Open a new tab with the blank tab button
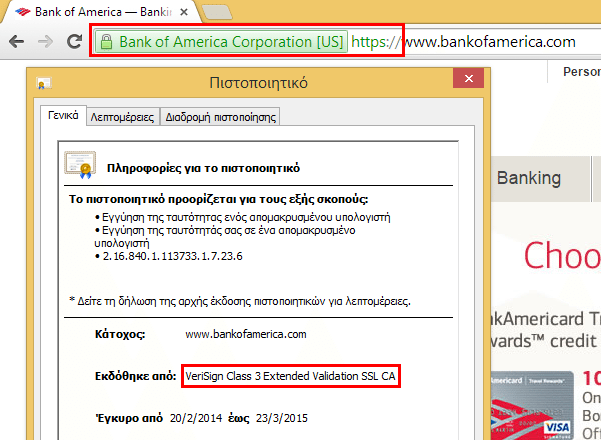 coord(217,12)
